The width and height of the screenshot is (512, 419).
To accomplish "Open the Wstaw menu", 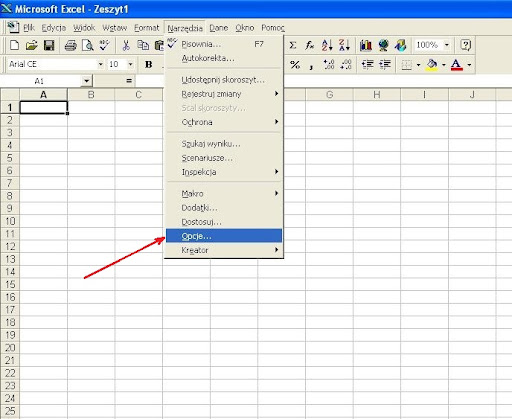I will click(115, 28).
